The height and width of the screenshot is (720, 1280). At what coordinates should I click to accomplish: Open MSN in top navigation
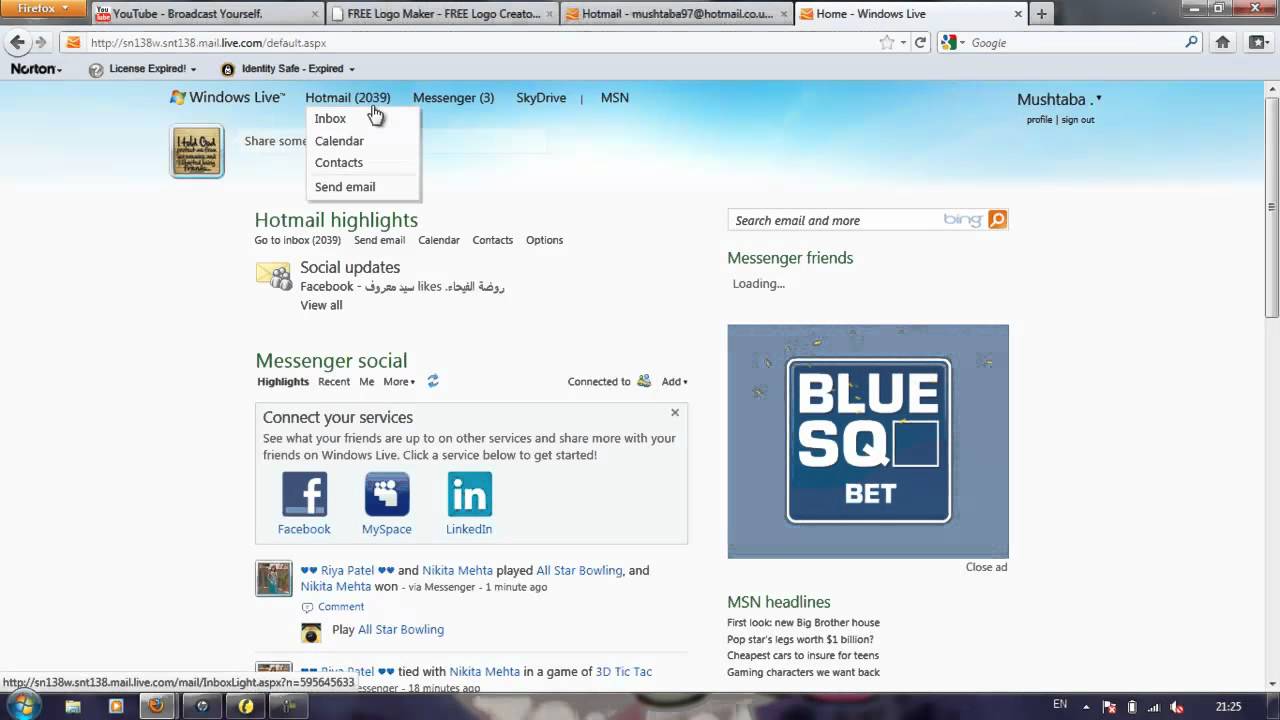click(x=615, y=97)
